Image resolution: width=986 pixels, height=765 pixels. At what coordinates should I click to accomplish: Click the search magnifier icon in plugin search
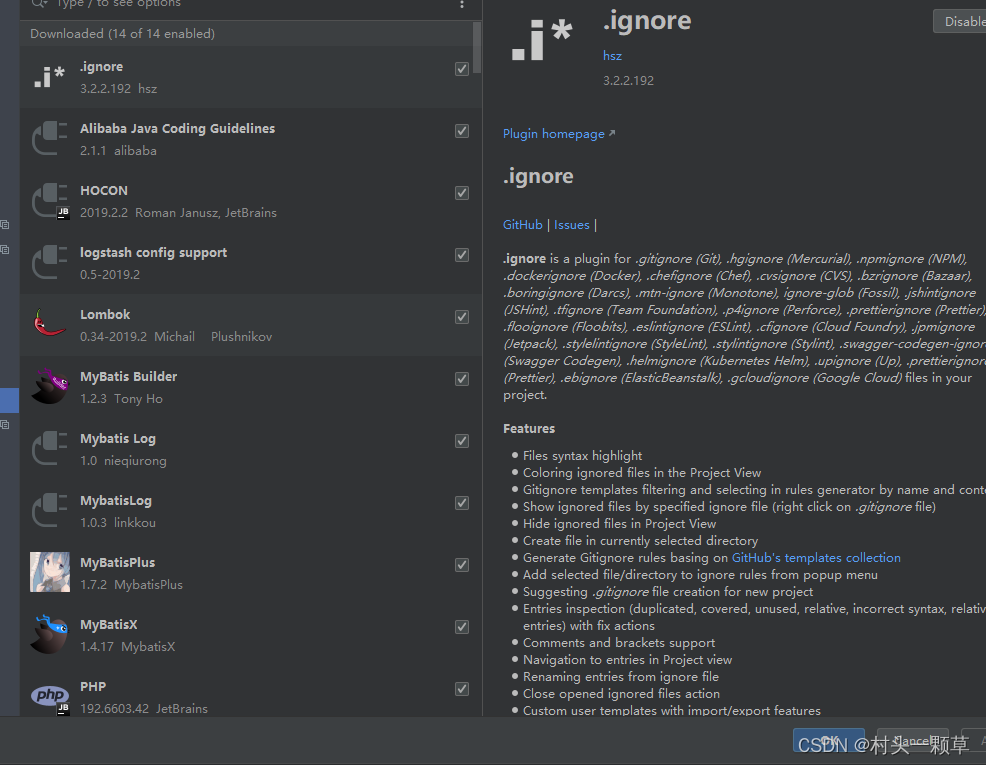coord(39,3)
